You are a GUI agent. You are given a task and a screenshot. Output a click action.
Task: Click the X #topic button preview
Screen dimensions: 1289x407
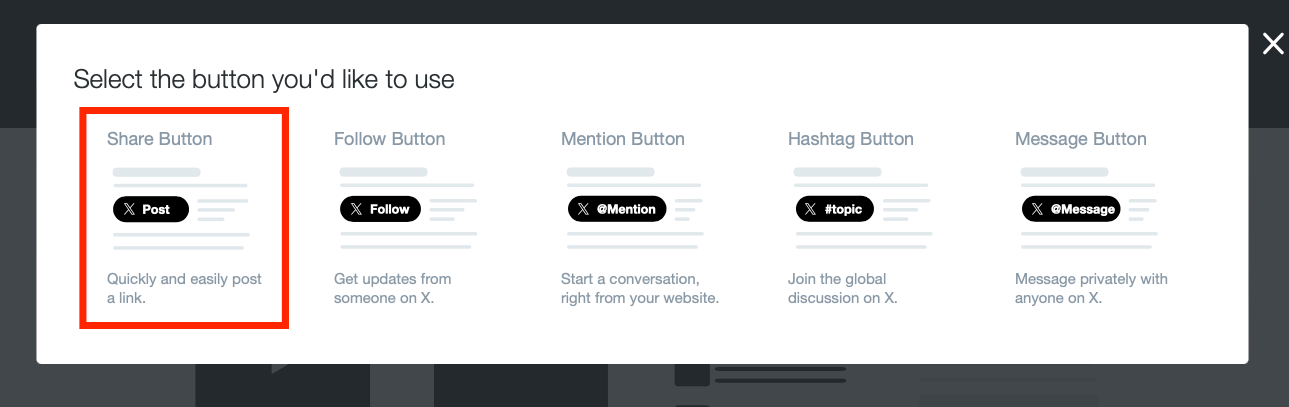(x=834, y=209)
